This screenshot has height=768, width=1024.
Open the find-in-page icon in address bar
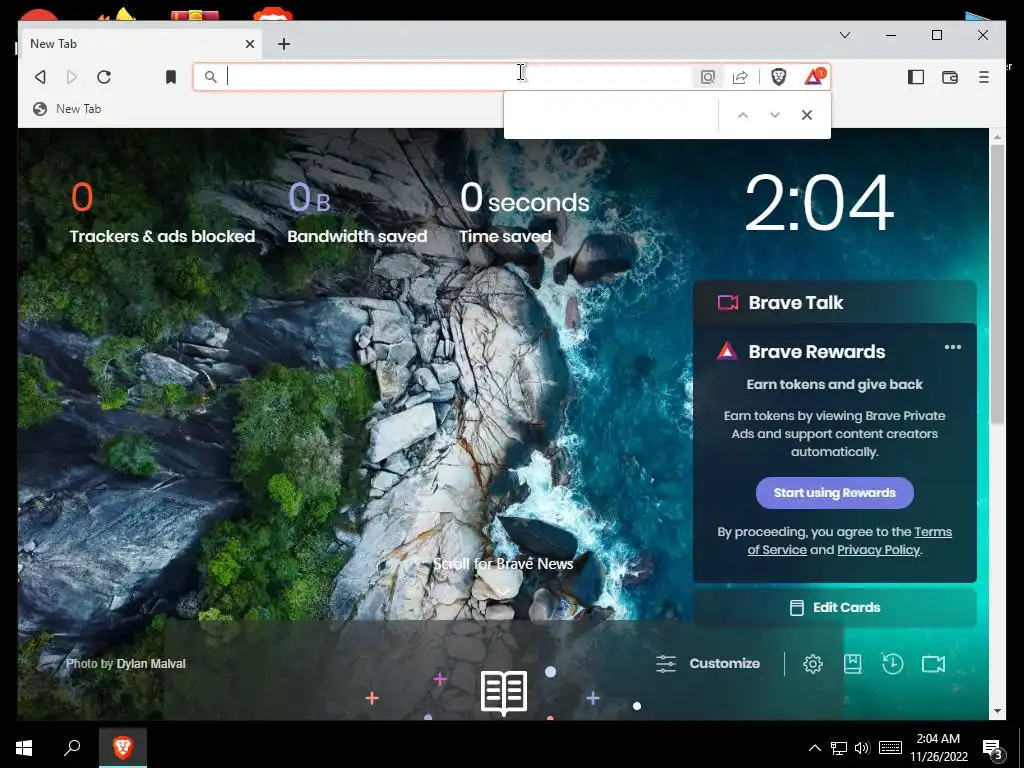pos(708,77)
